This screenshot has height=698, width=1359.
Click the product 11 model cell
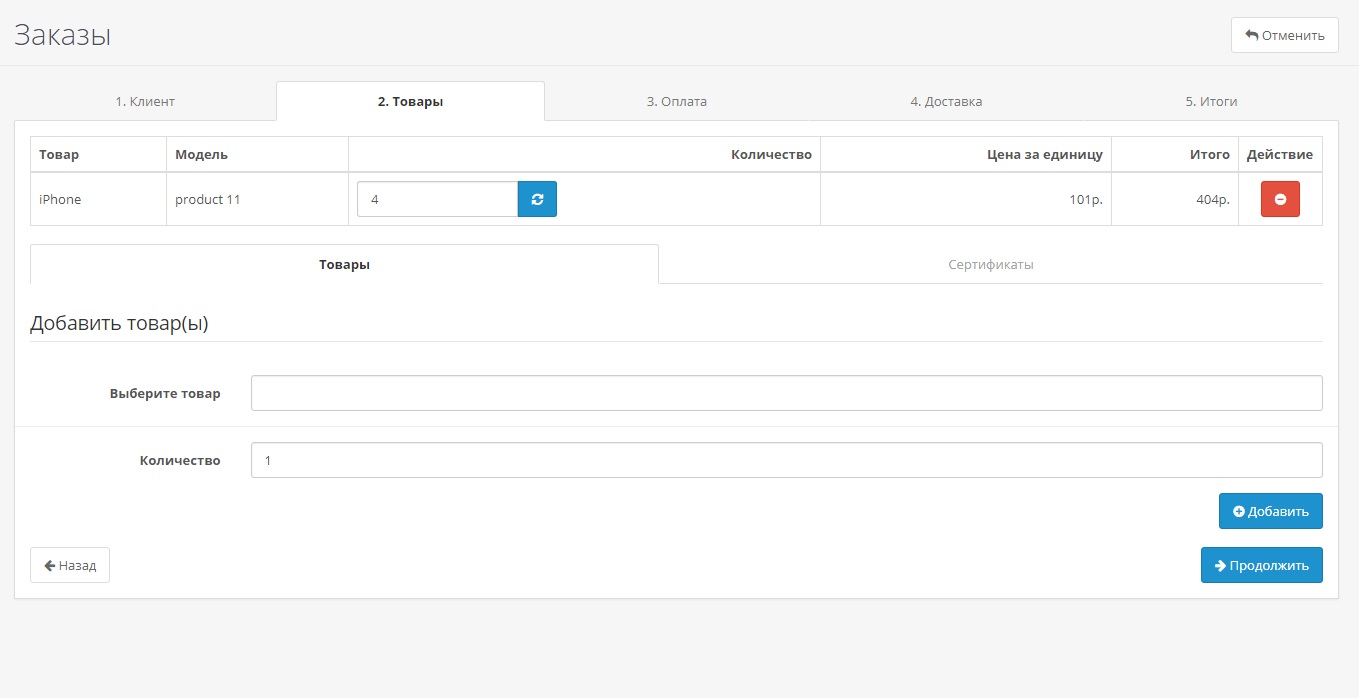208,199
